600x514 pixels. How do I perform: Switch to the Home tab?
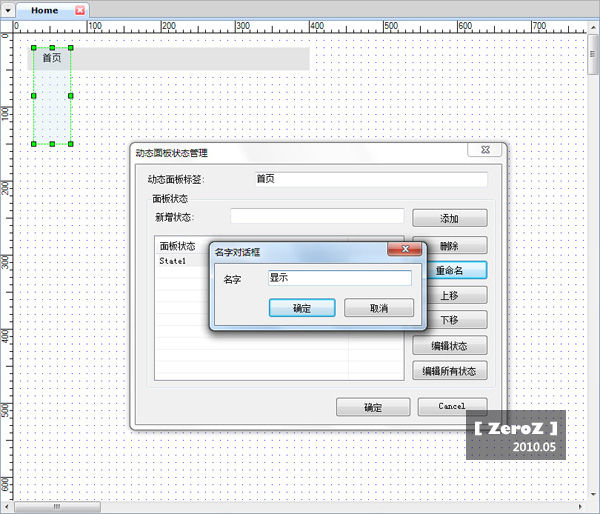[x=44, y=10]
